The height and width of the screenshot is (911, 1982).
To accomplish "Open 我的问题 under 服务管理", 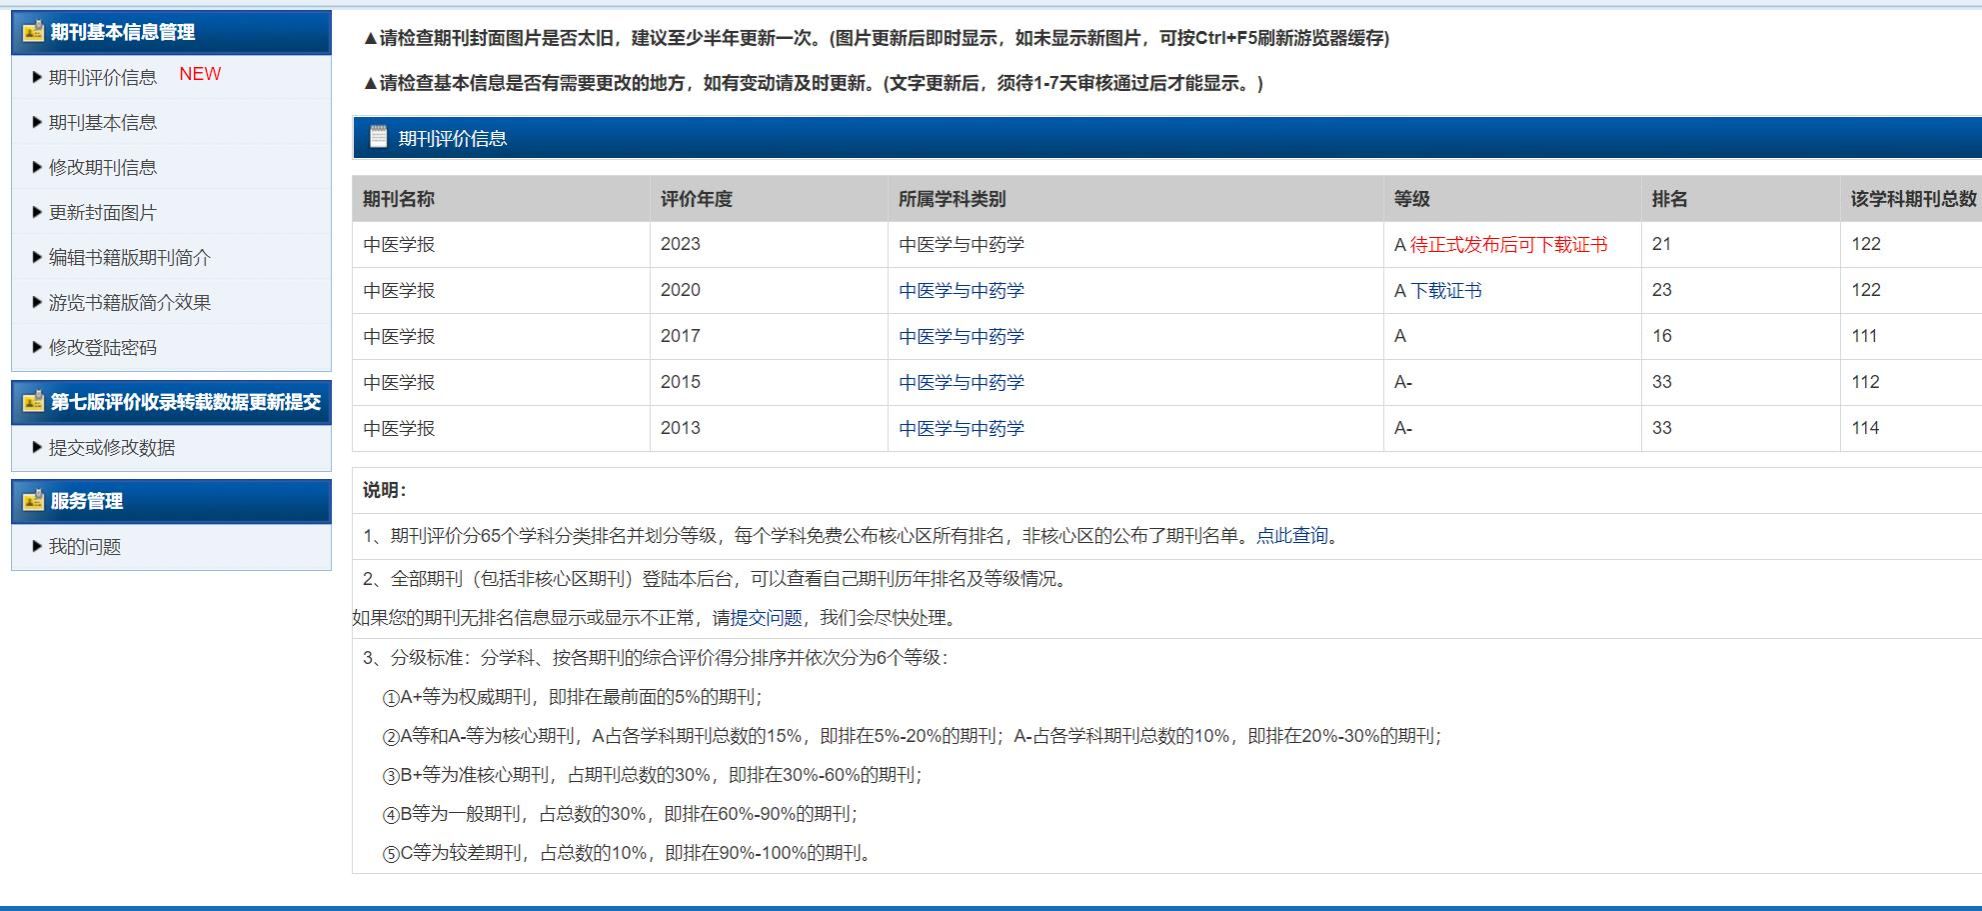I will pyautogui.click(x=84, y=546).
